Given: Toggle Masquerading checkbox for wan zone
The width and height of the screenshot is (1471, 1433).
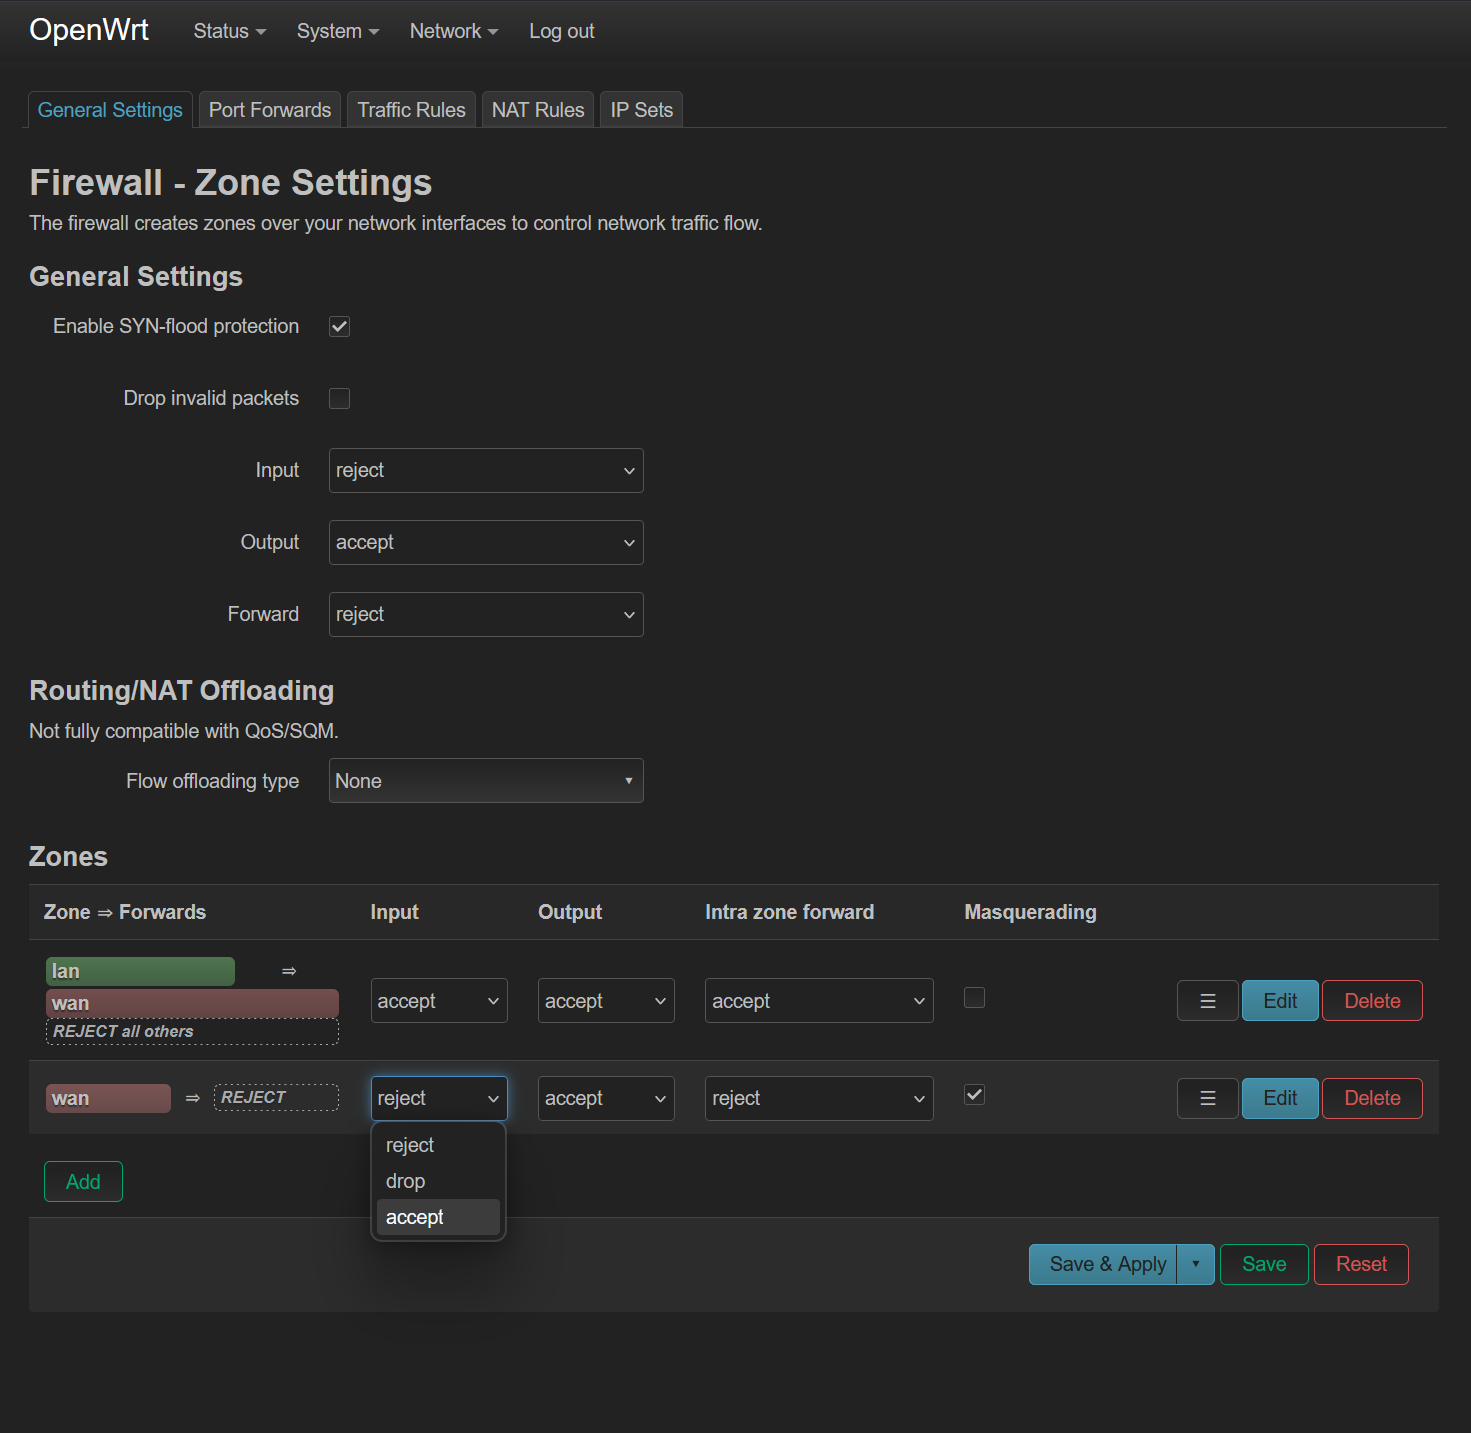Looking at the screenshot, I should (x=974, y=1095).
